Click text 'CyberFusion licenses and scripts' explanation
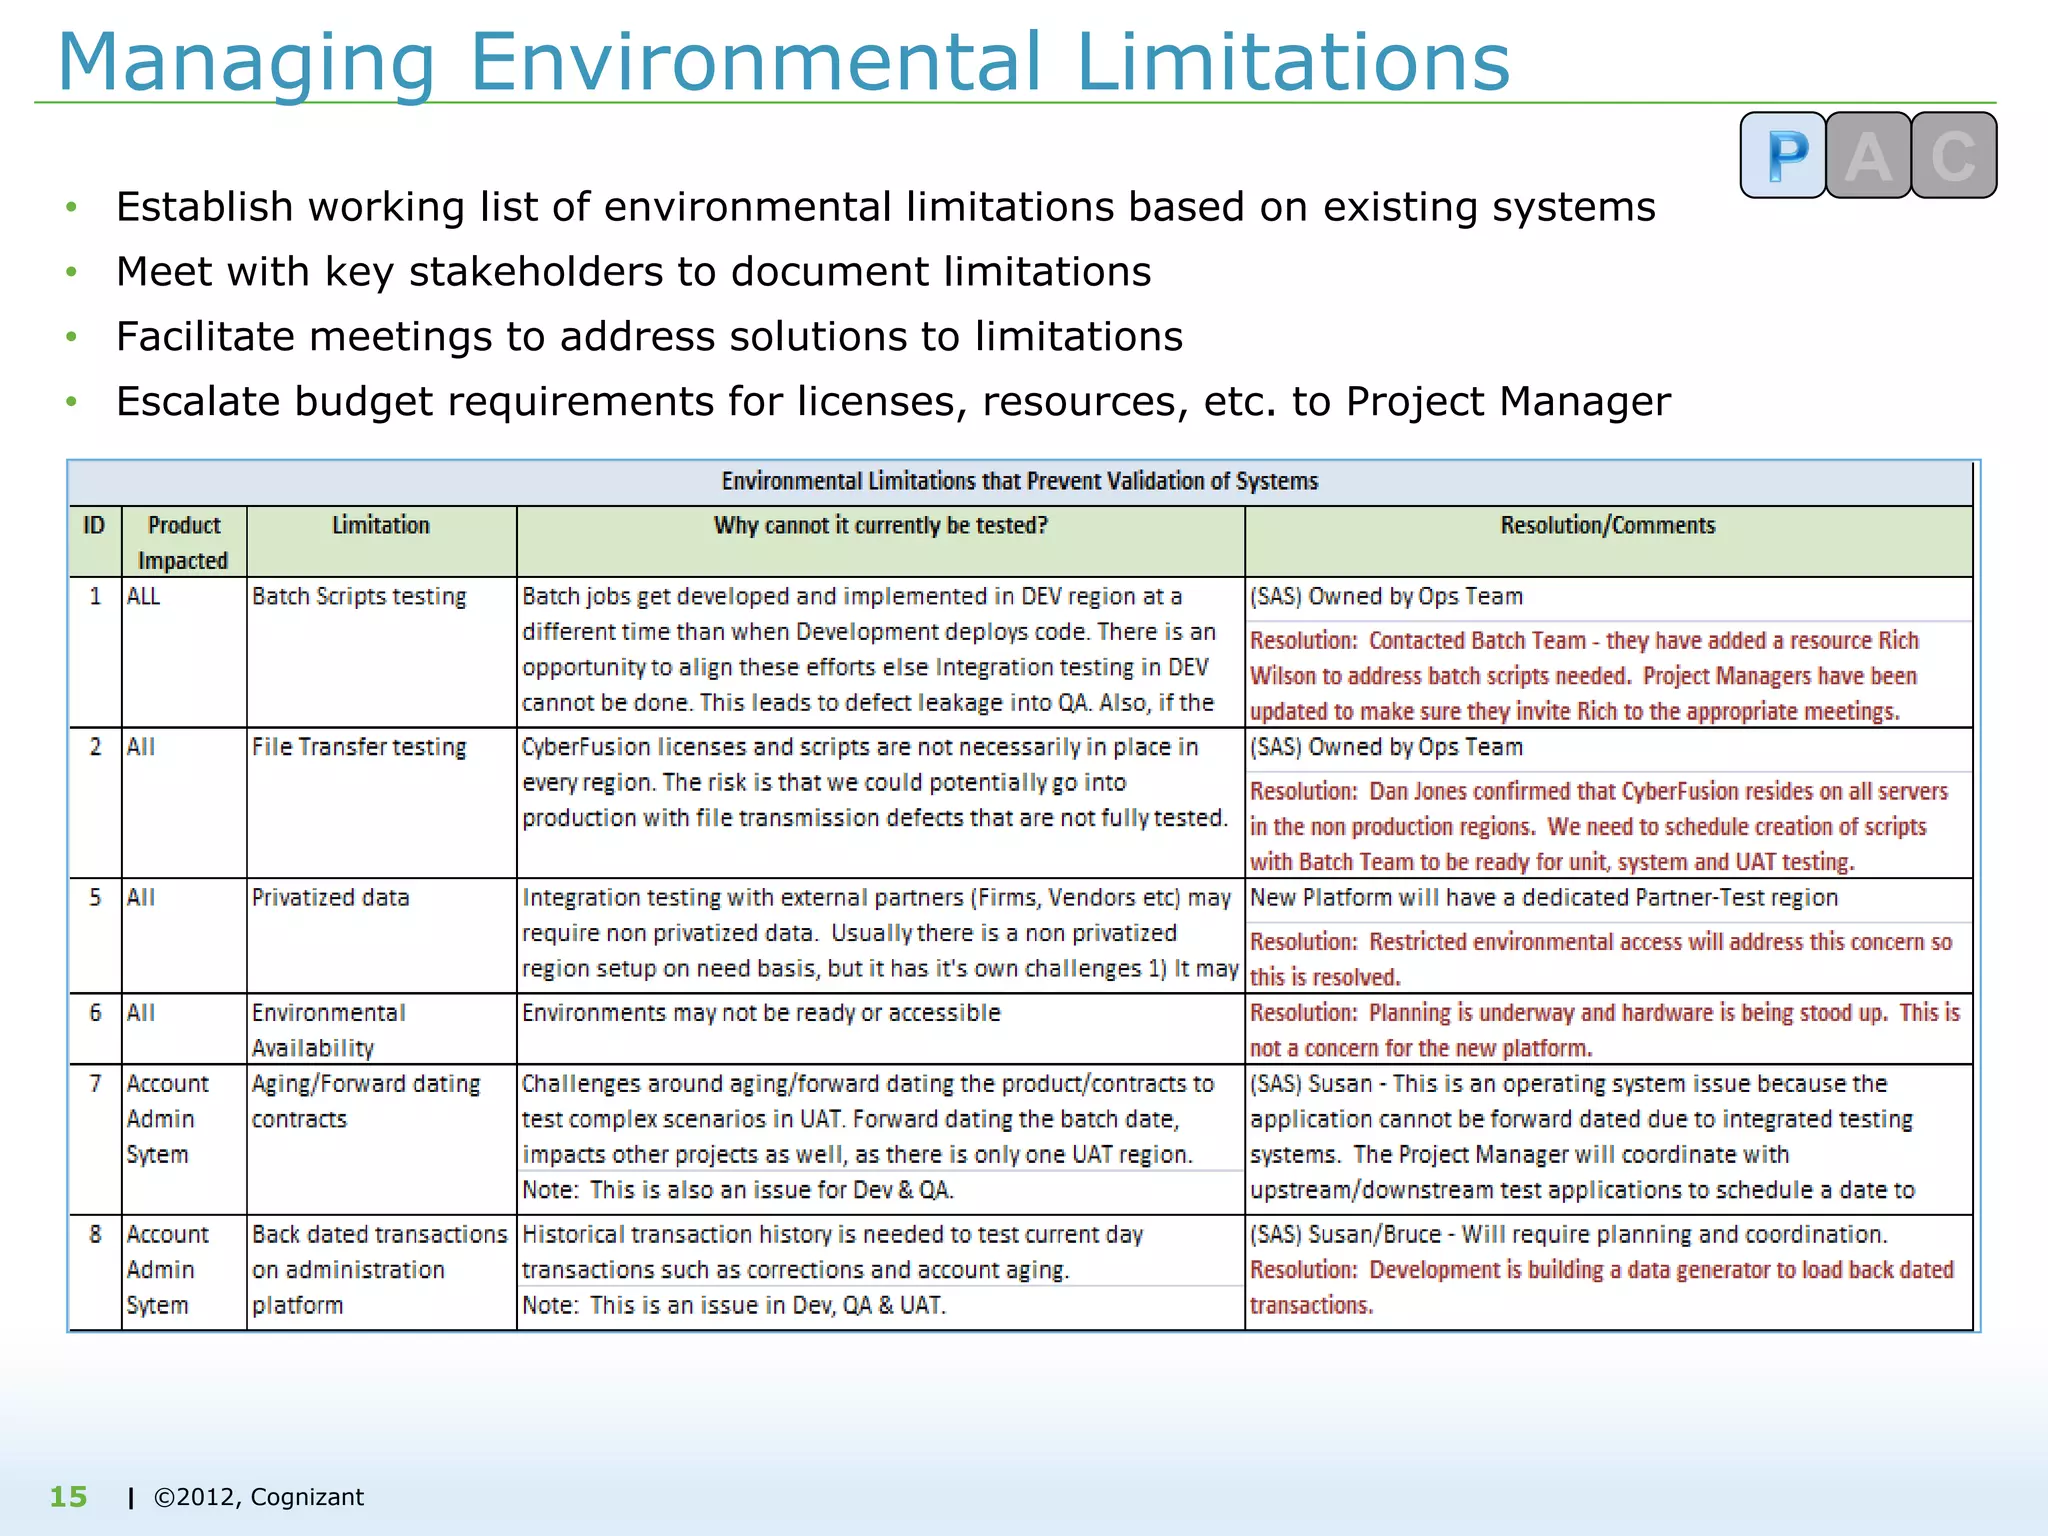The image size is (2048, 1536). (875, 782)
